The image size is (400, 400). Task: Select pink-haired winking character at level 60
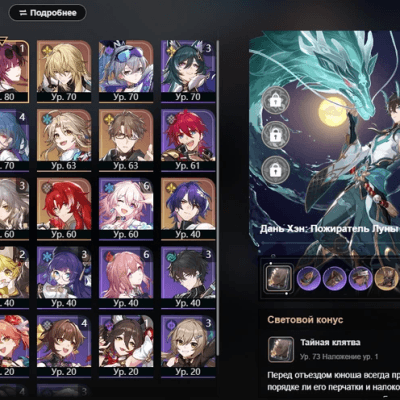126,209
